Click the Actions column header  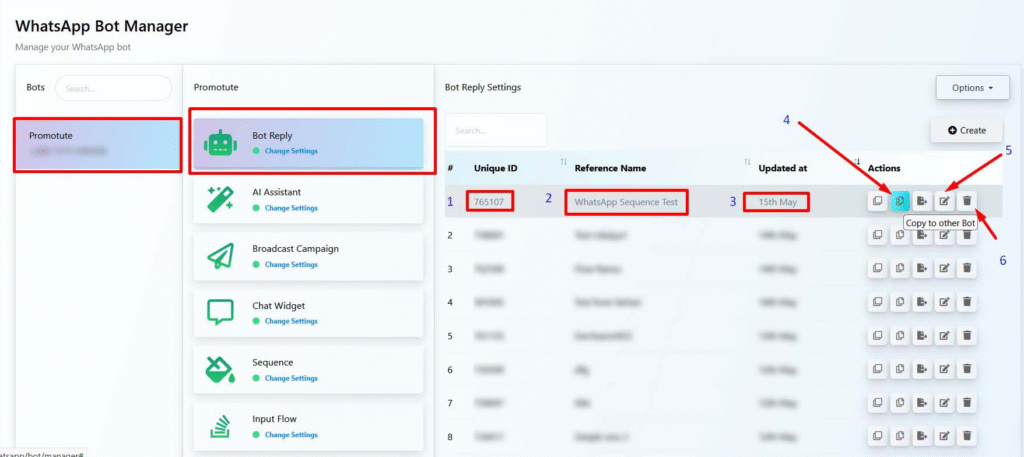[x=884, y=168]
